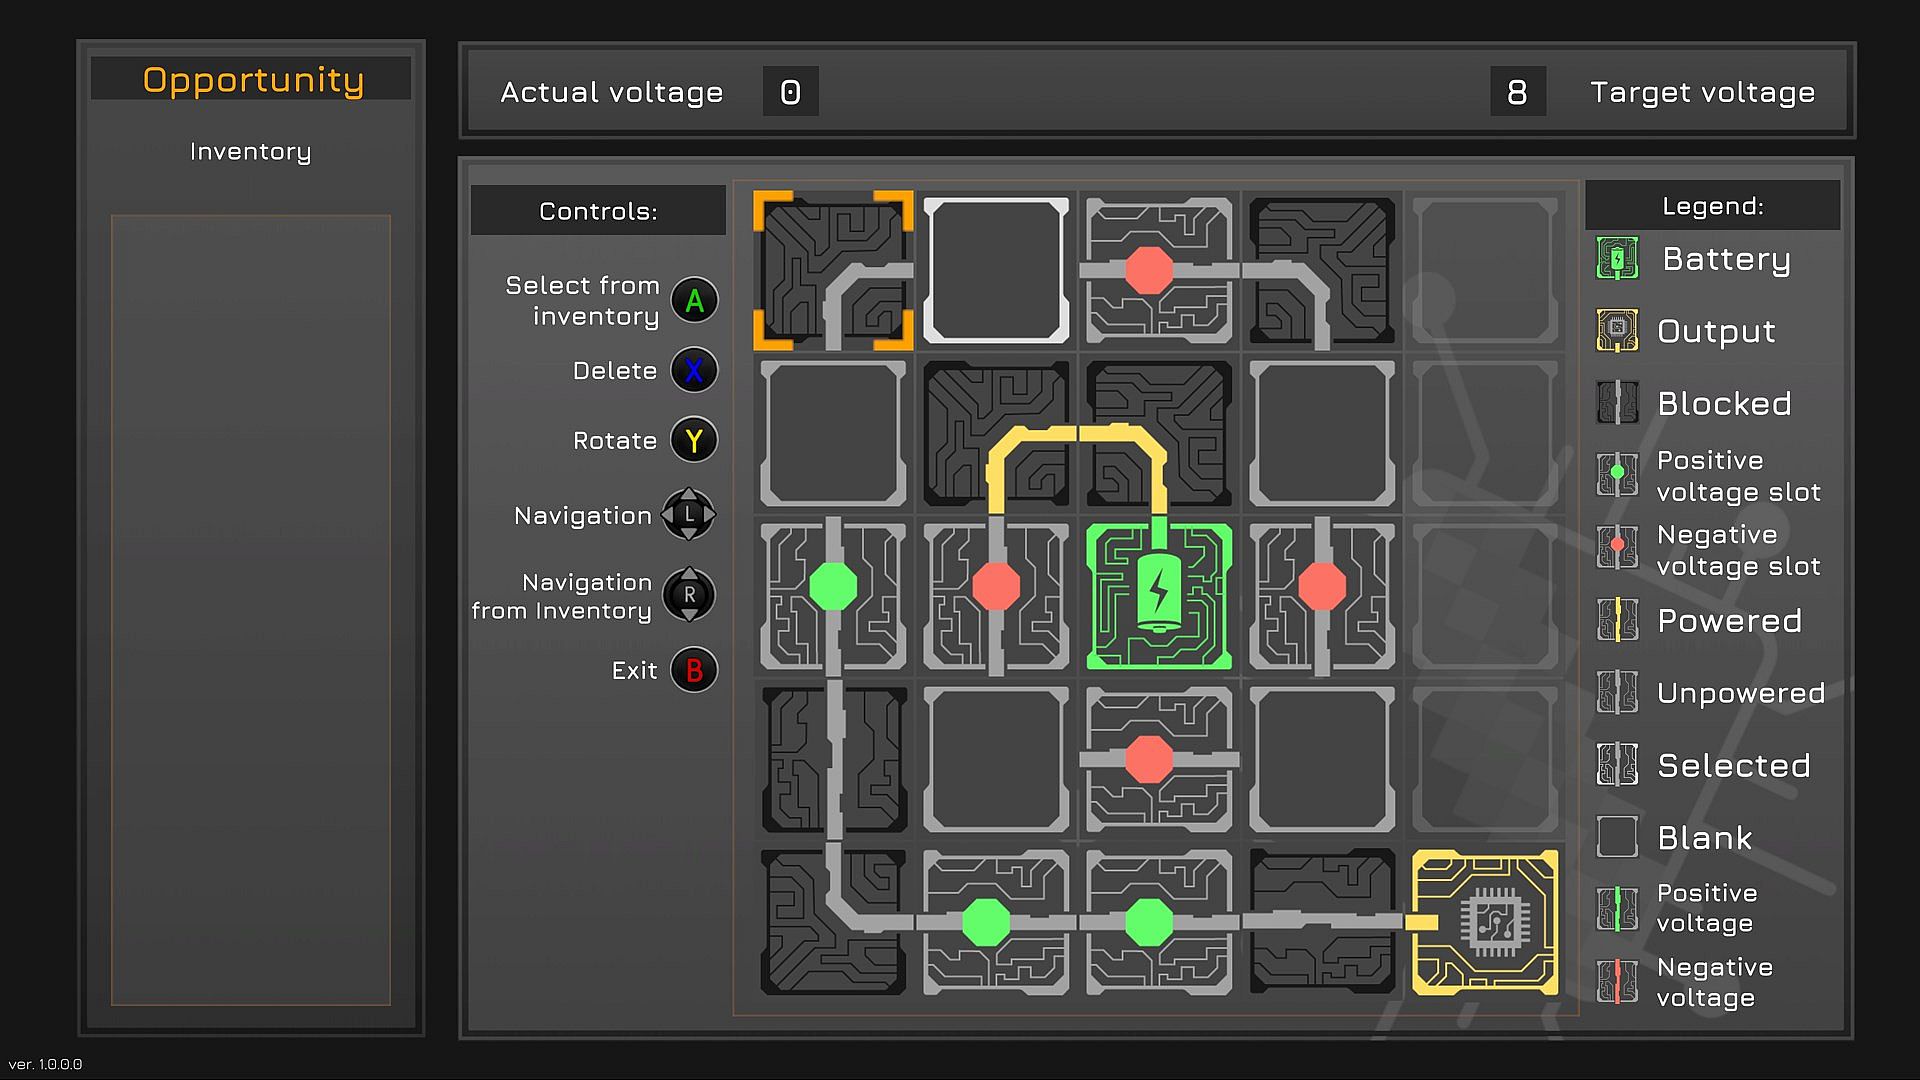The width and height of the screenshot is (1920, 1080).
Task: Click the Output legend icon
Action: (1617, 331)
